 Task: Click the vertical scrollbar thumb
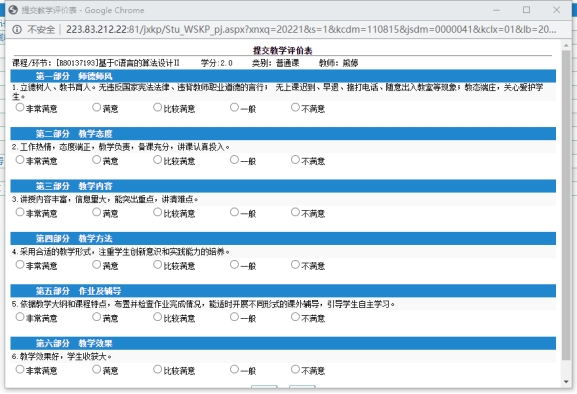pyautogui.click(x=566, y=205)
